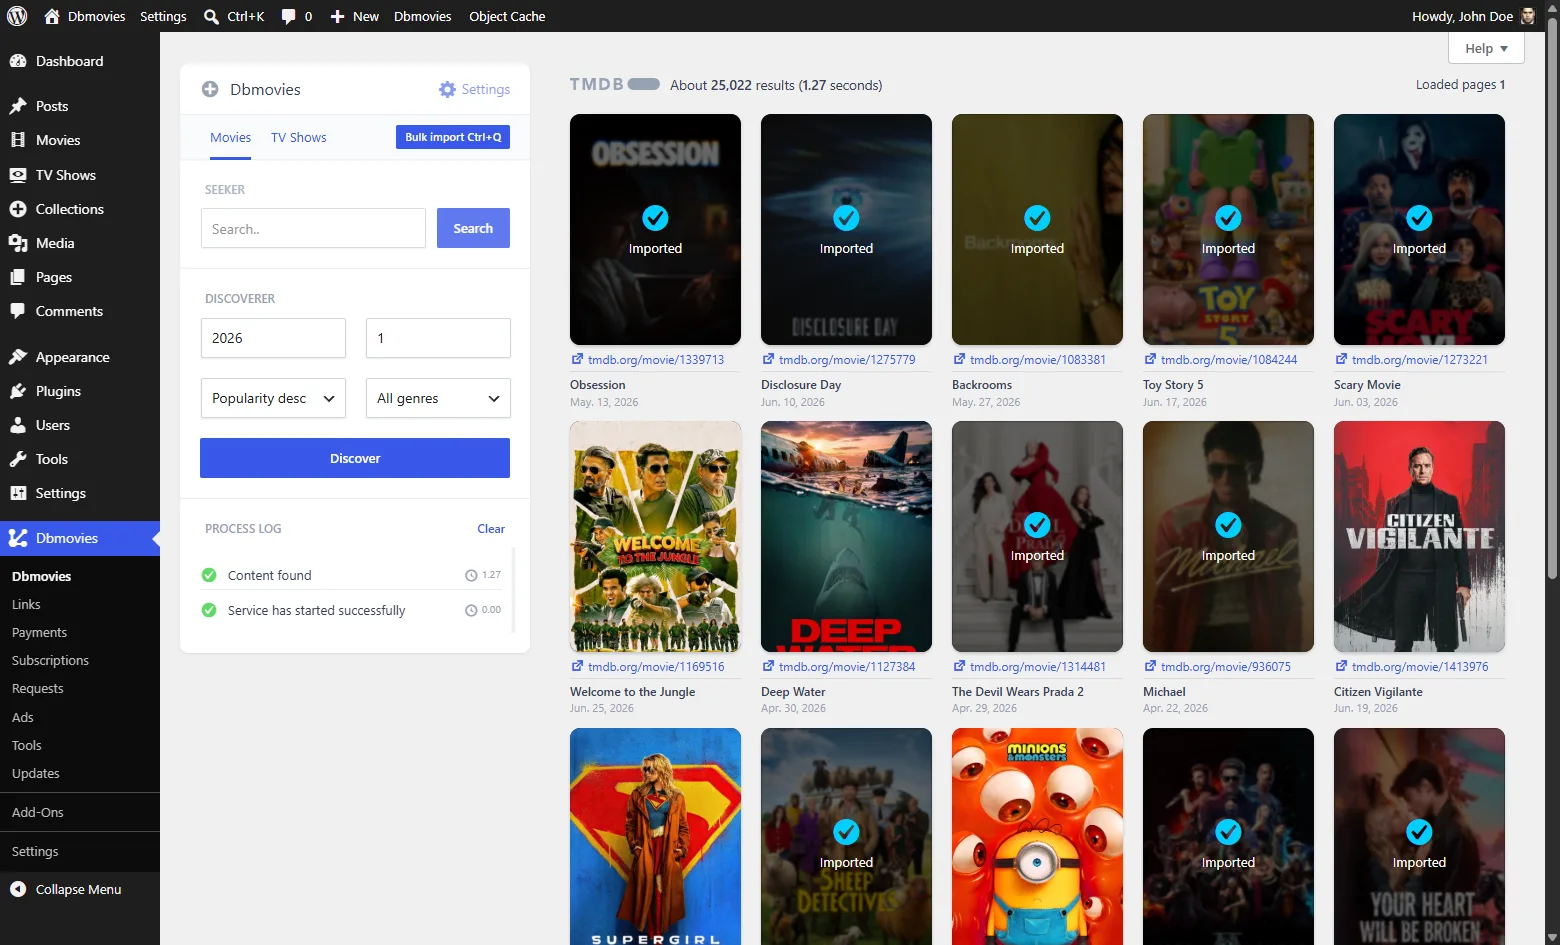Click the Dbmovies sidebar menu icon

(18, 538)
